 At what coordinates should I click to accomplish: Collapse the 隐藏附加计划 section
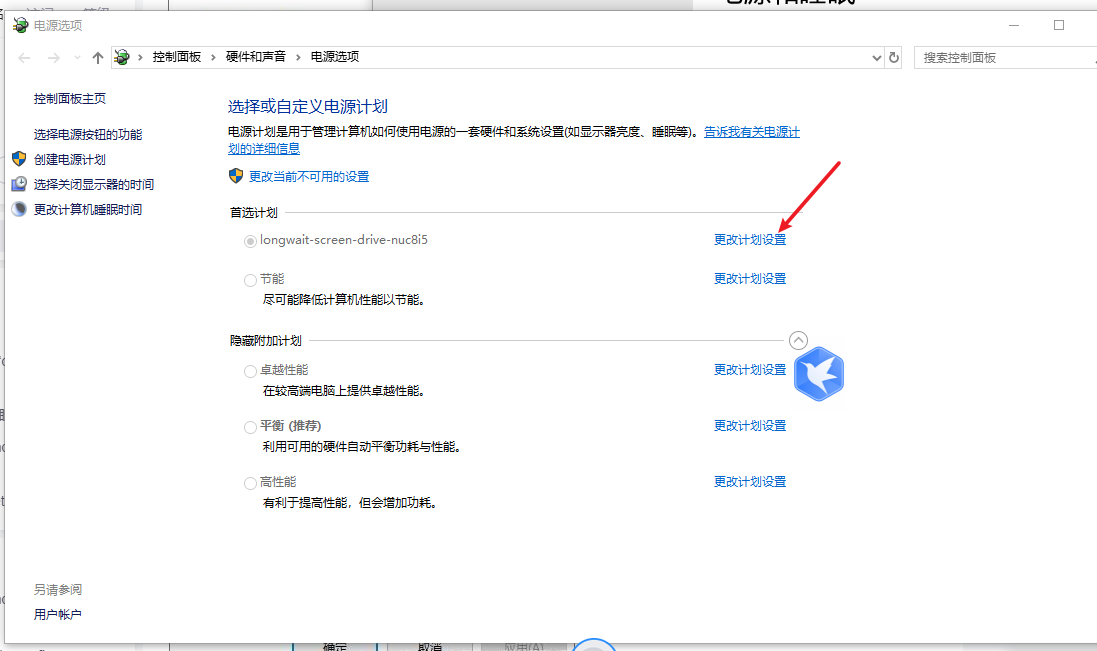[x=798, y=341]
